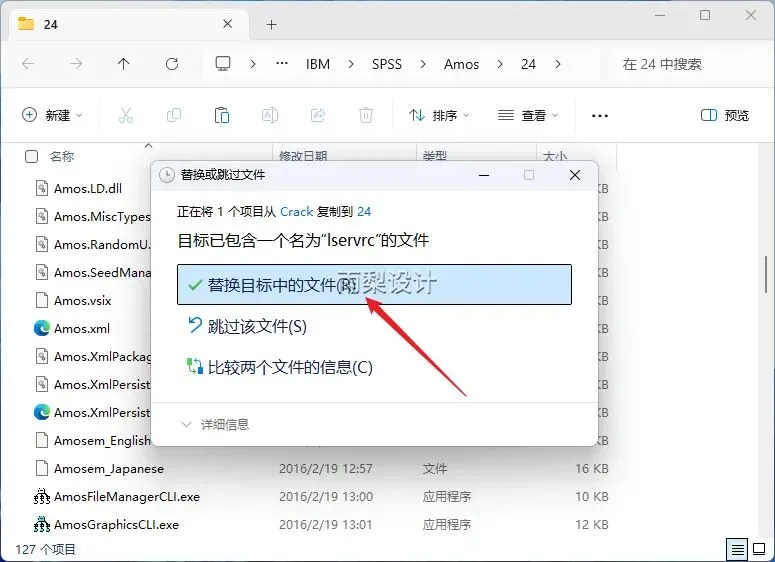Viewport: 775px width, 562px height.
Task: Click the Amos breadcrumb segment
Action: [462, 64]
